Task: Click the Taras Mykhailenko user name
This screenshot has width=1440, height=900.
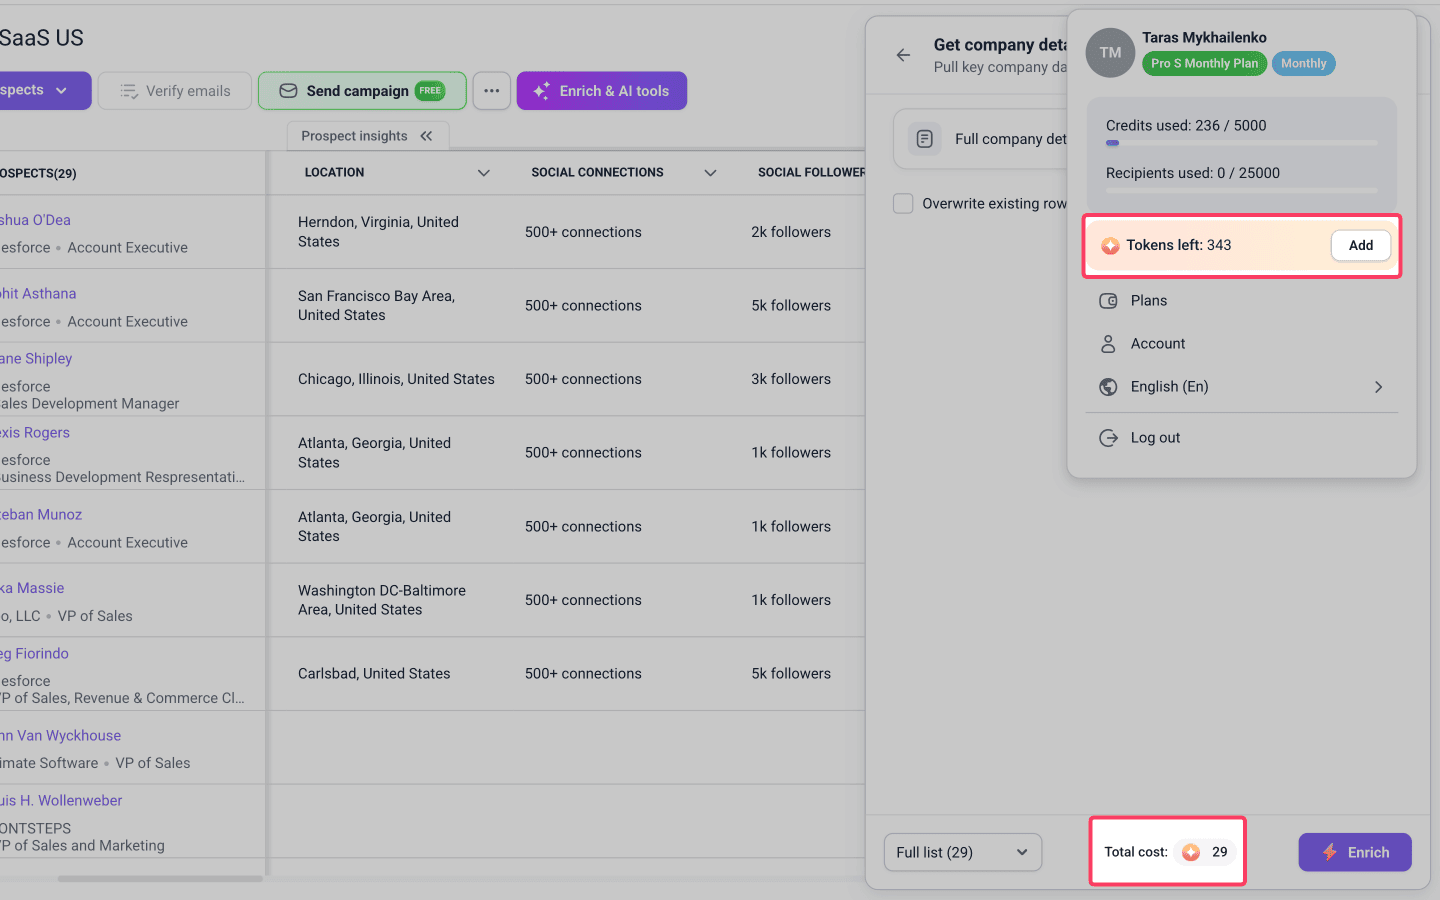Action: click(1204, 38)
